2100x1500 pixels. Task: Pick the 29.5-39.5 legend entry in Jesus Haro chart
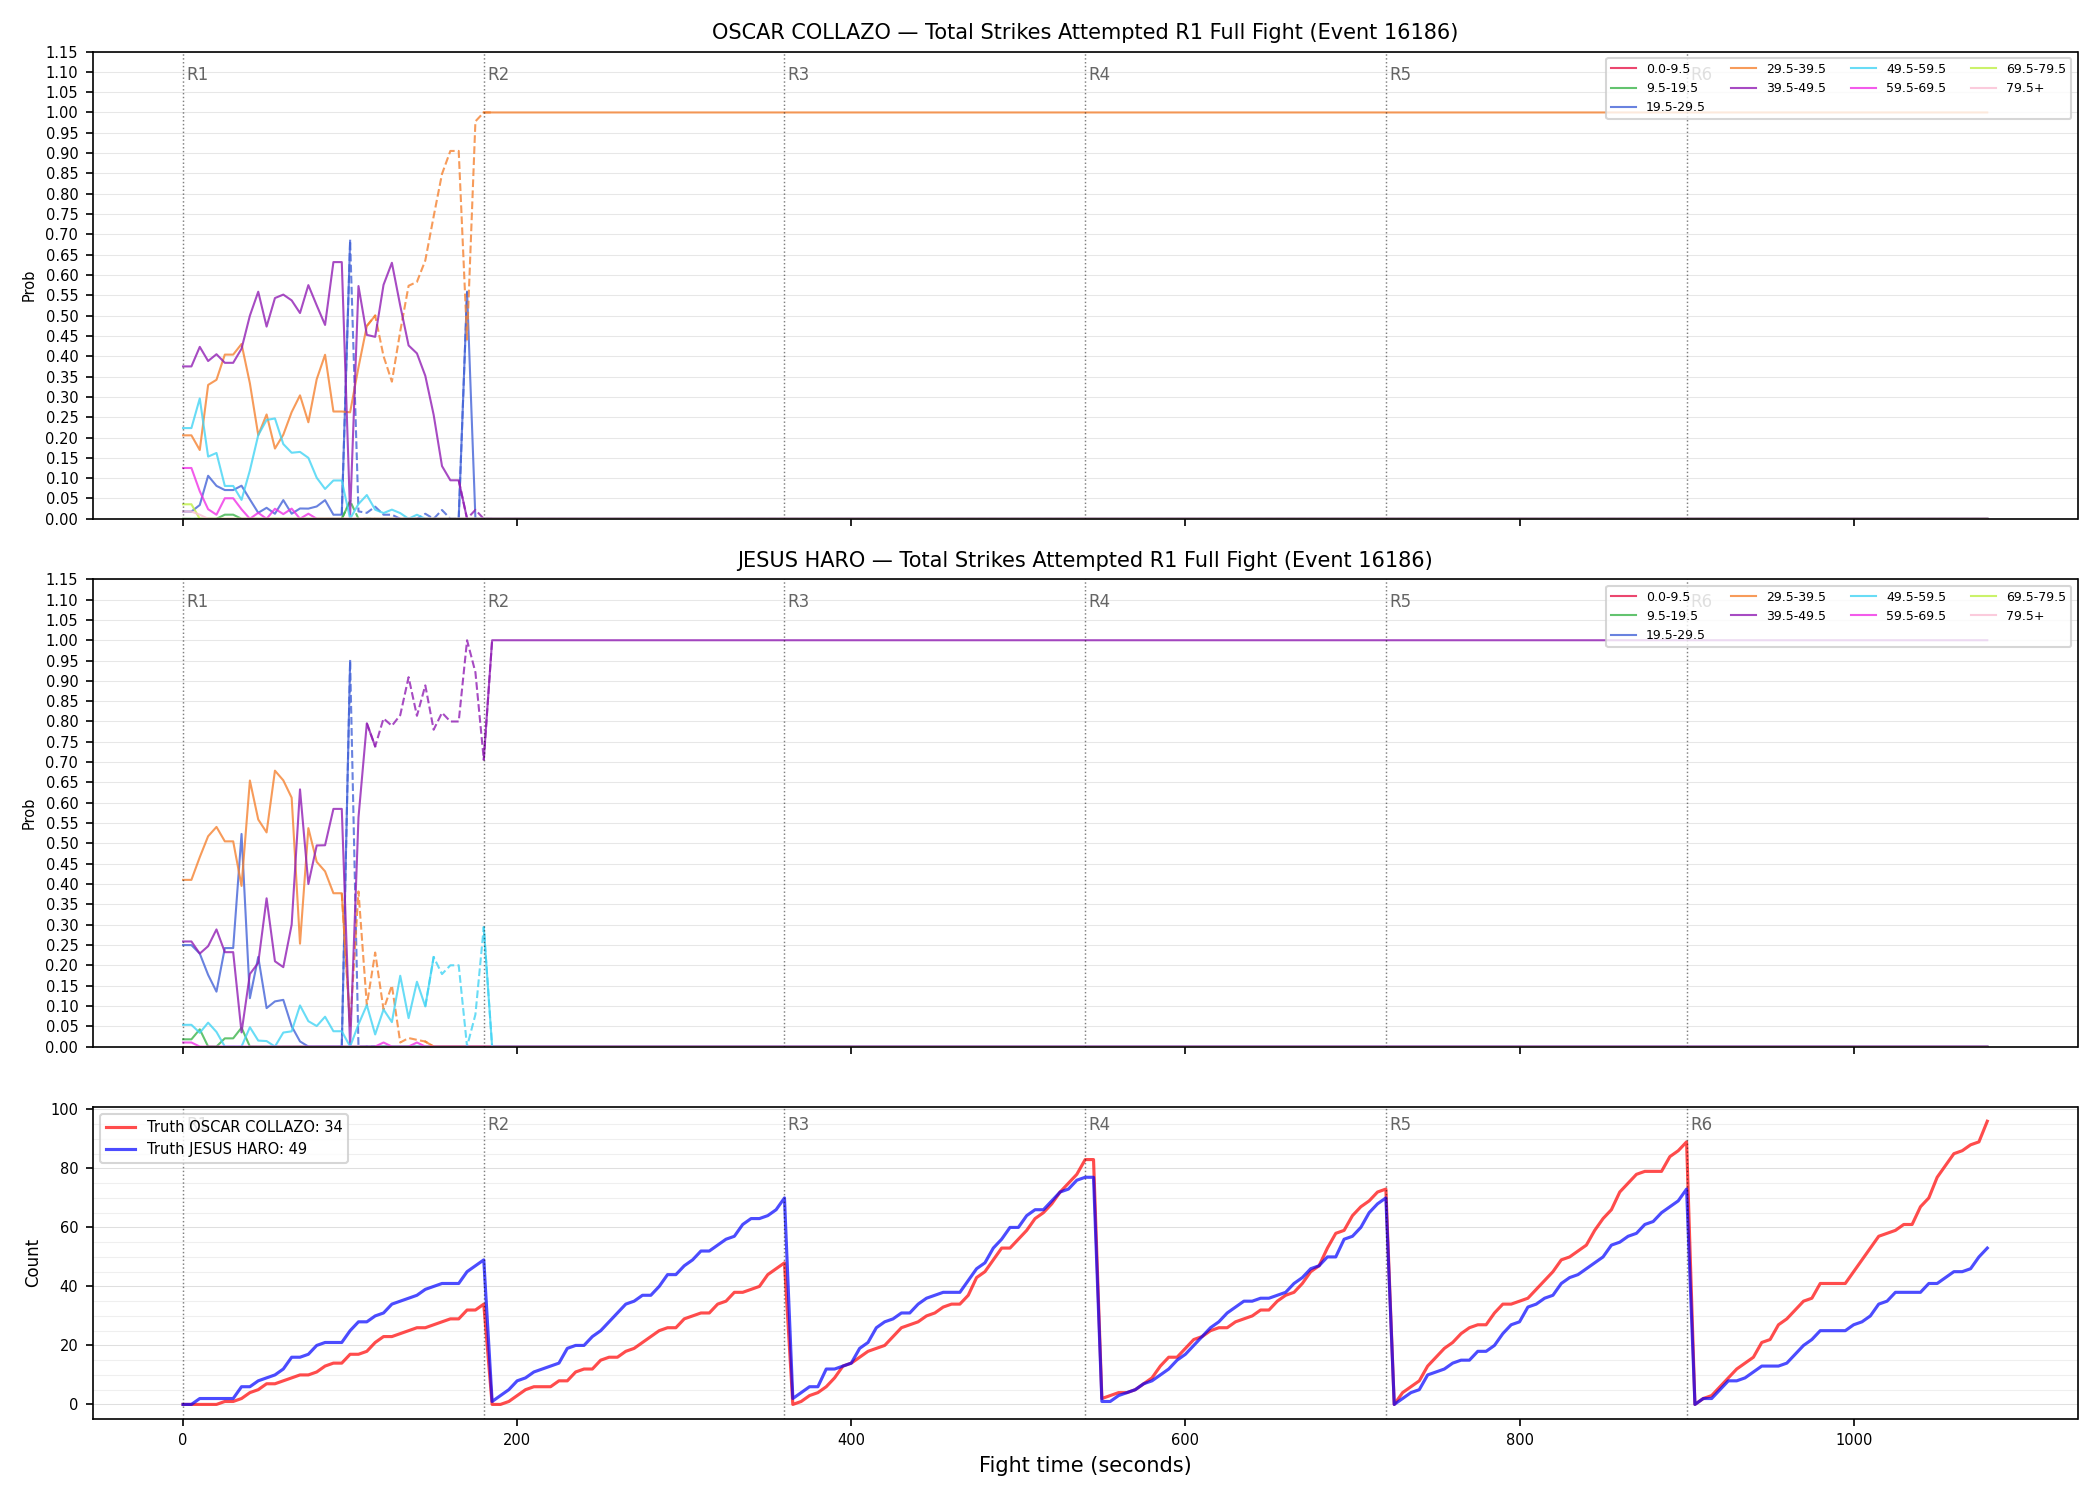point(1777,597)
